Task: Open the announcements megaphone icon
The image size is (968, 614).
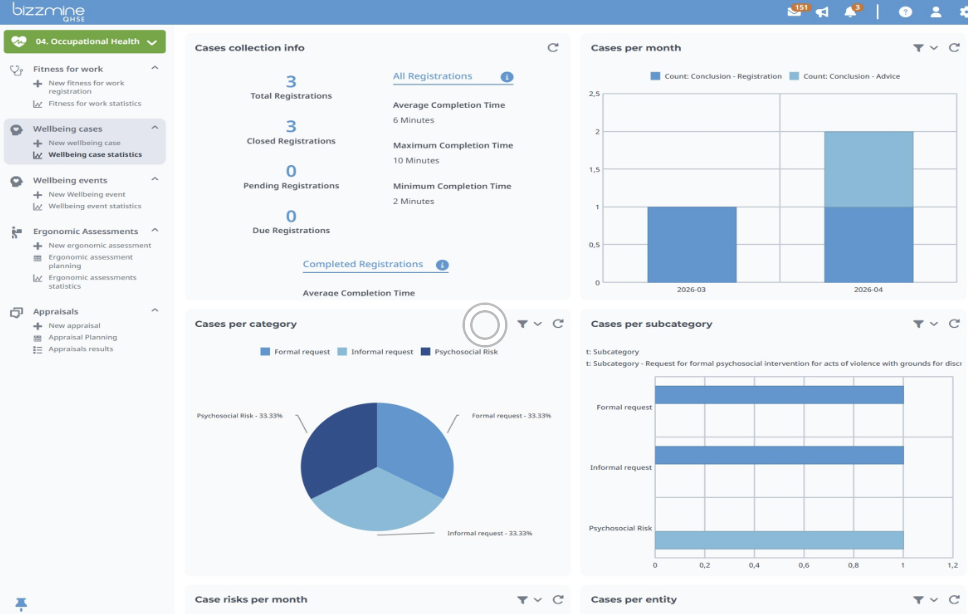Action: [x=822, y=12]
